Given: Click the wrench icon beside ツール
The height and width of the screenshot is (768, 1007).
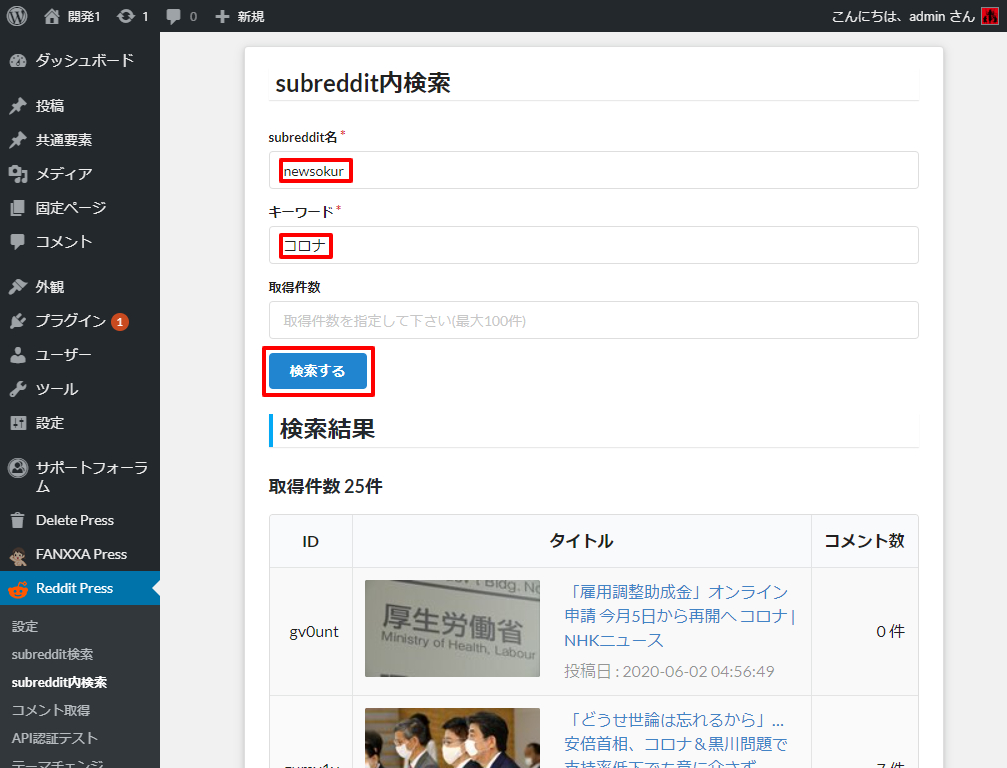Looking at the screenshot, I should click(18, 389).
